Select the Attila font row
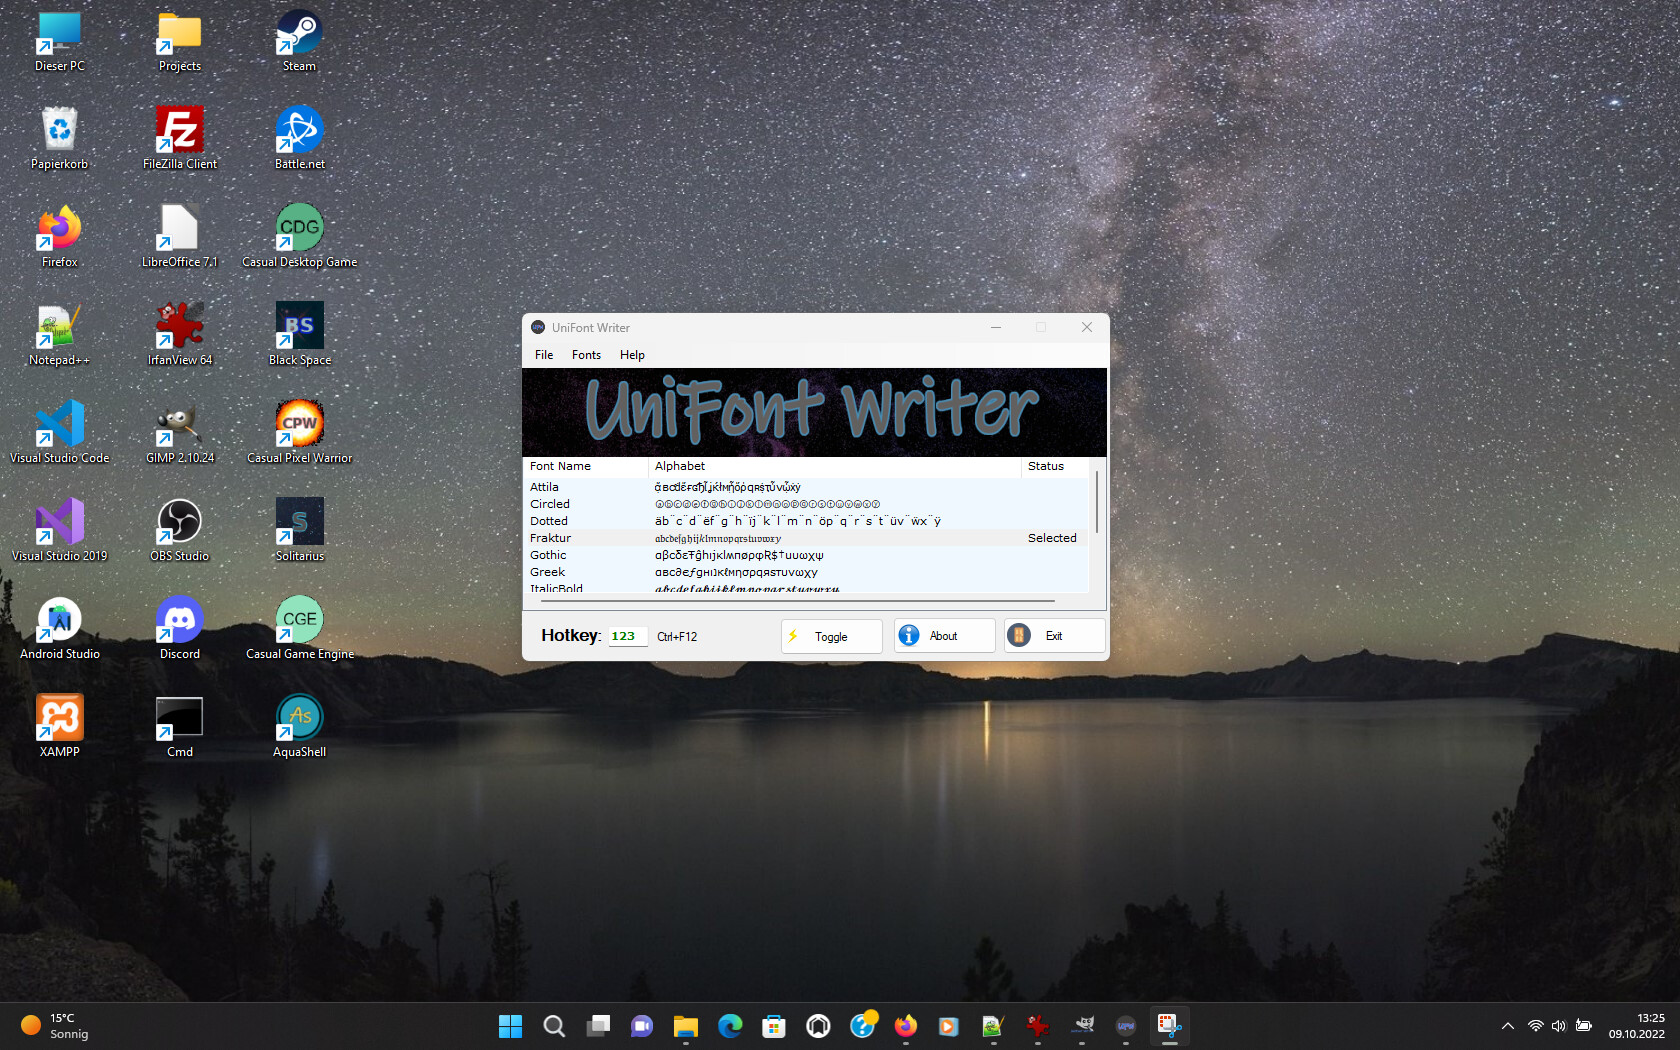The height and width of the screenshot is (1050, 1680). 700,486
